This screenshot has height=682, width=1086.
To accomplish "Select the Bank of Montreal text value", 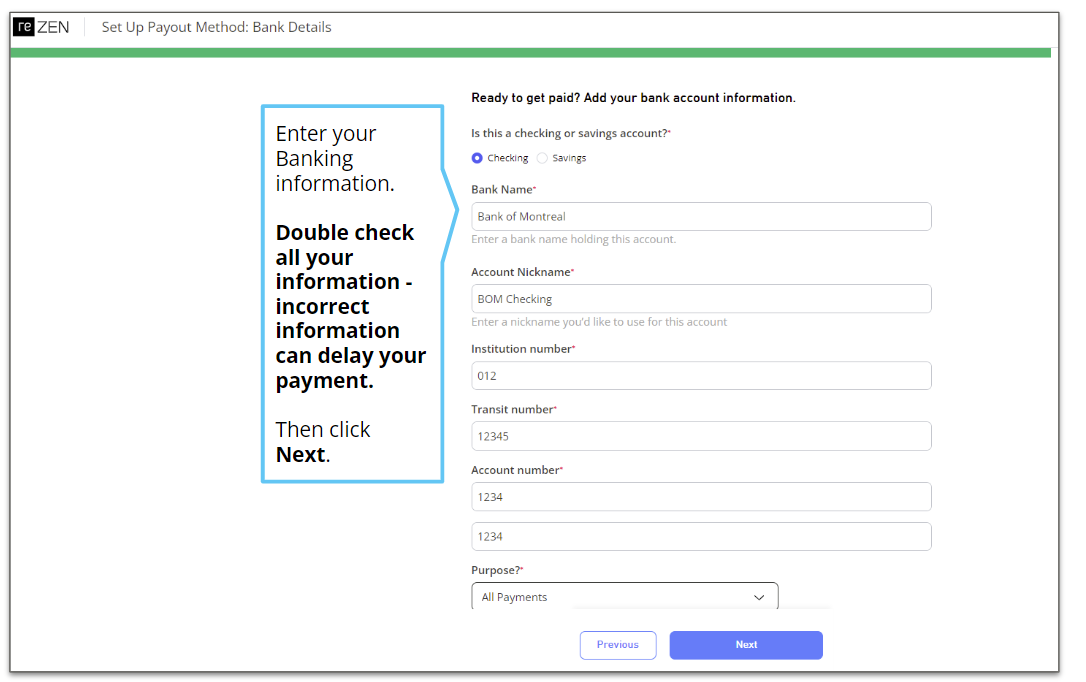I will point(523,216).
